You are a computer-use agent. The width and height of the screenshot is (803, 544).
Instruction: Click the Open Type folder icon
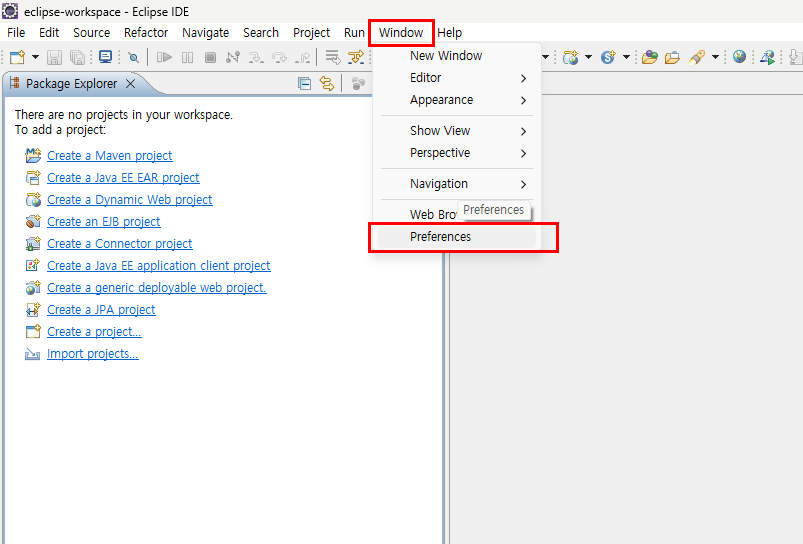(649, 57)
